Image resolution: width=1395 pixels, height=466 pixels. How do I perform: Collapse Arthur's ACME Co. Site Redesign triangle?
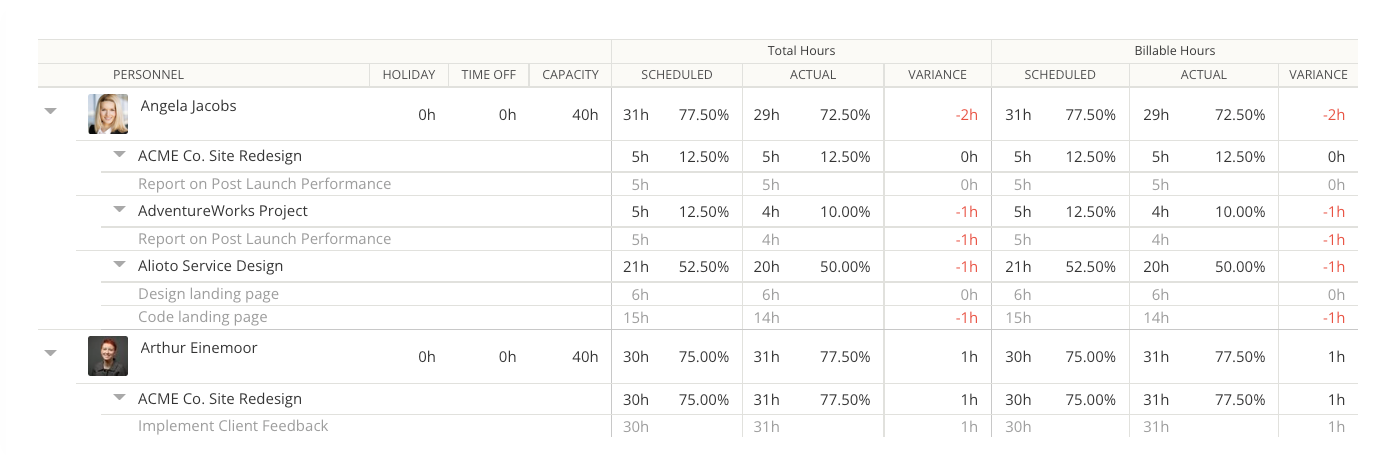pyautogui.click(x=119, y=397)
